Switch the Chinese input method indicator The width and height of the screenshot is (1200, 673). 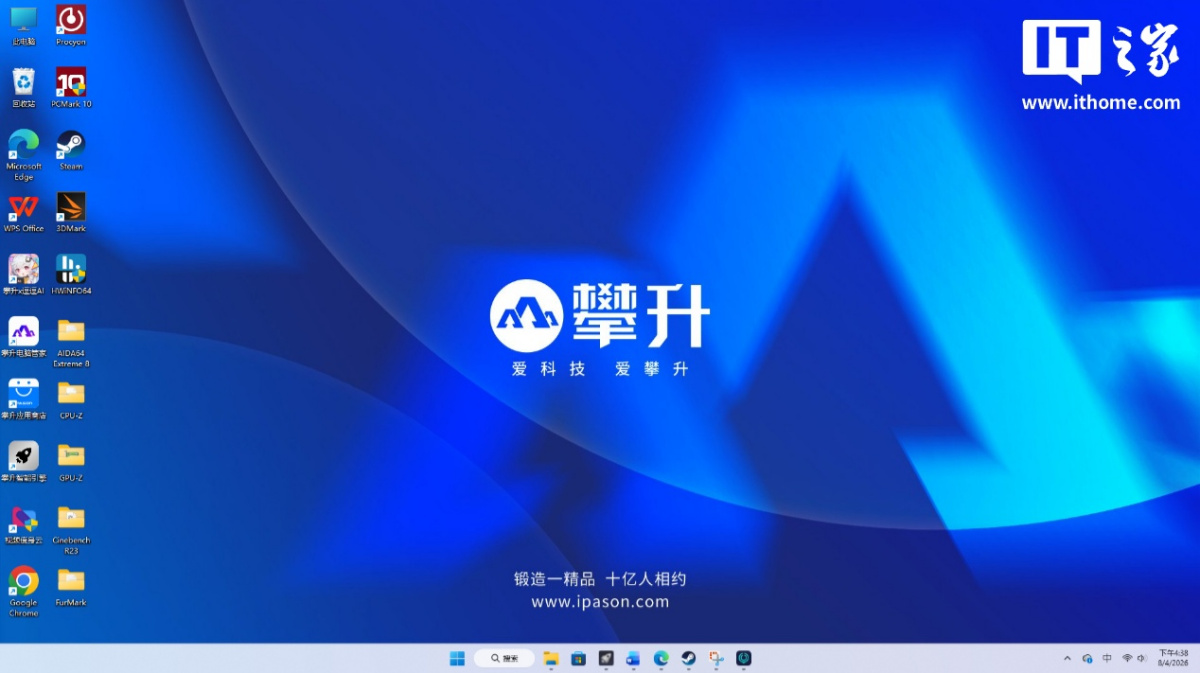click(1107, 658)
